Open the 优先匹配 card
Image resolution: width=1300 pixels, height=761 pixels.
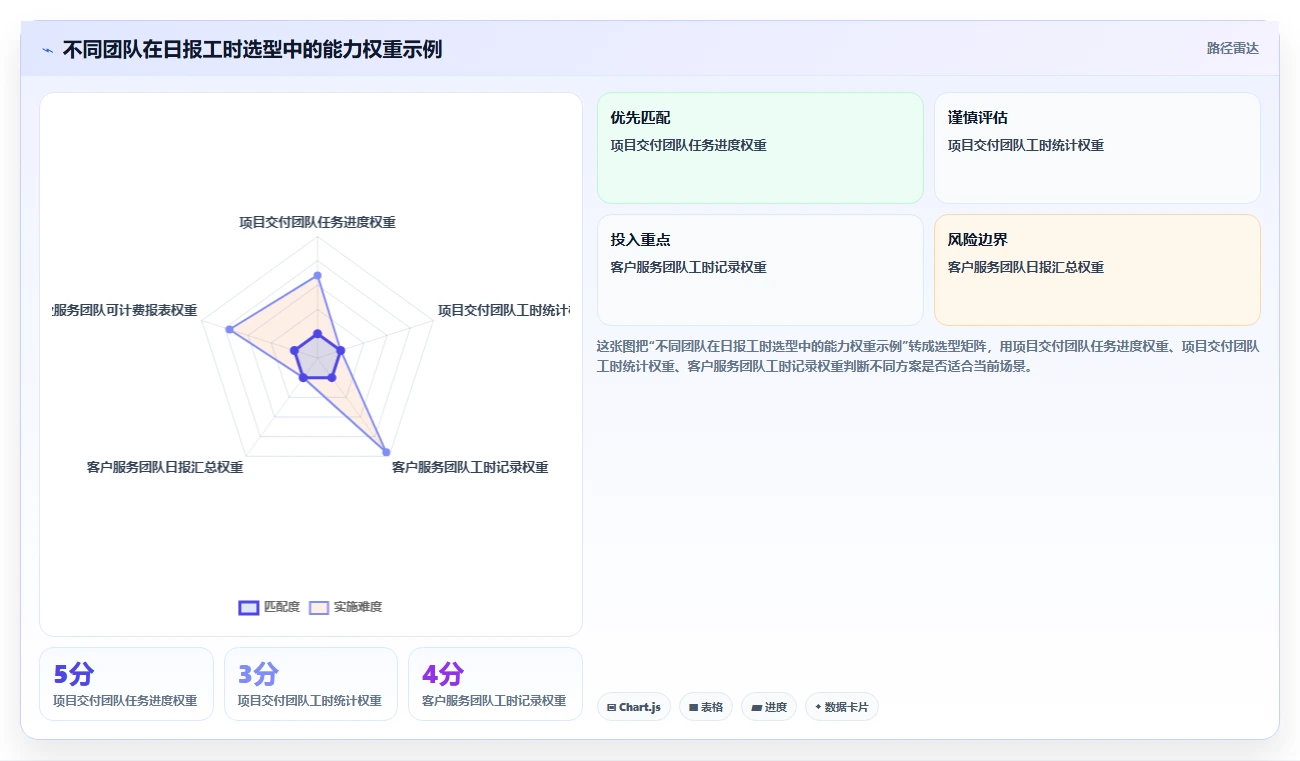pos(760,148)
